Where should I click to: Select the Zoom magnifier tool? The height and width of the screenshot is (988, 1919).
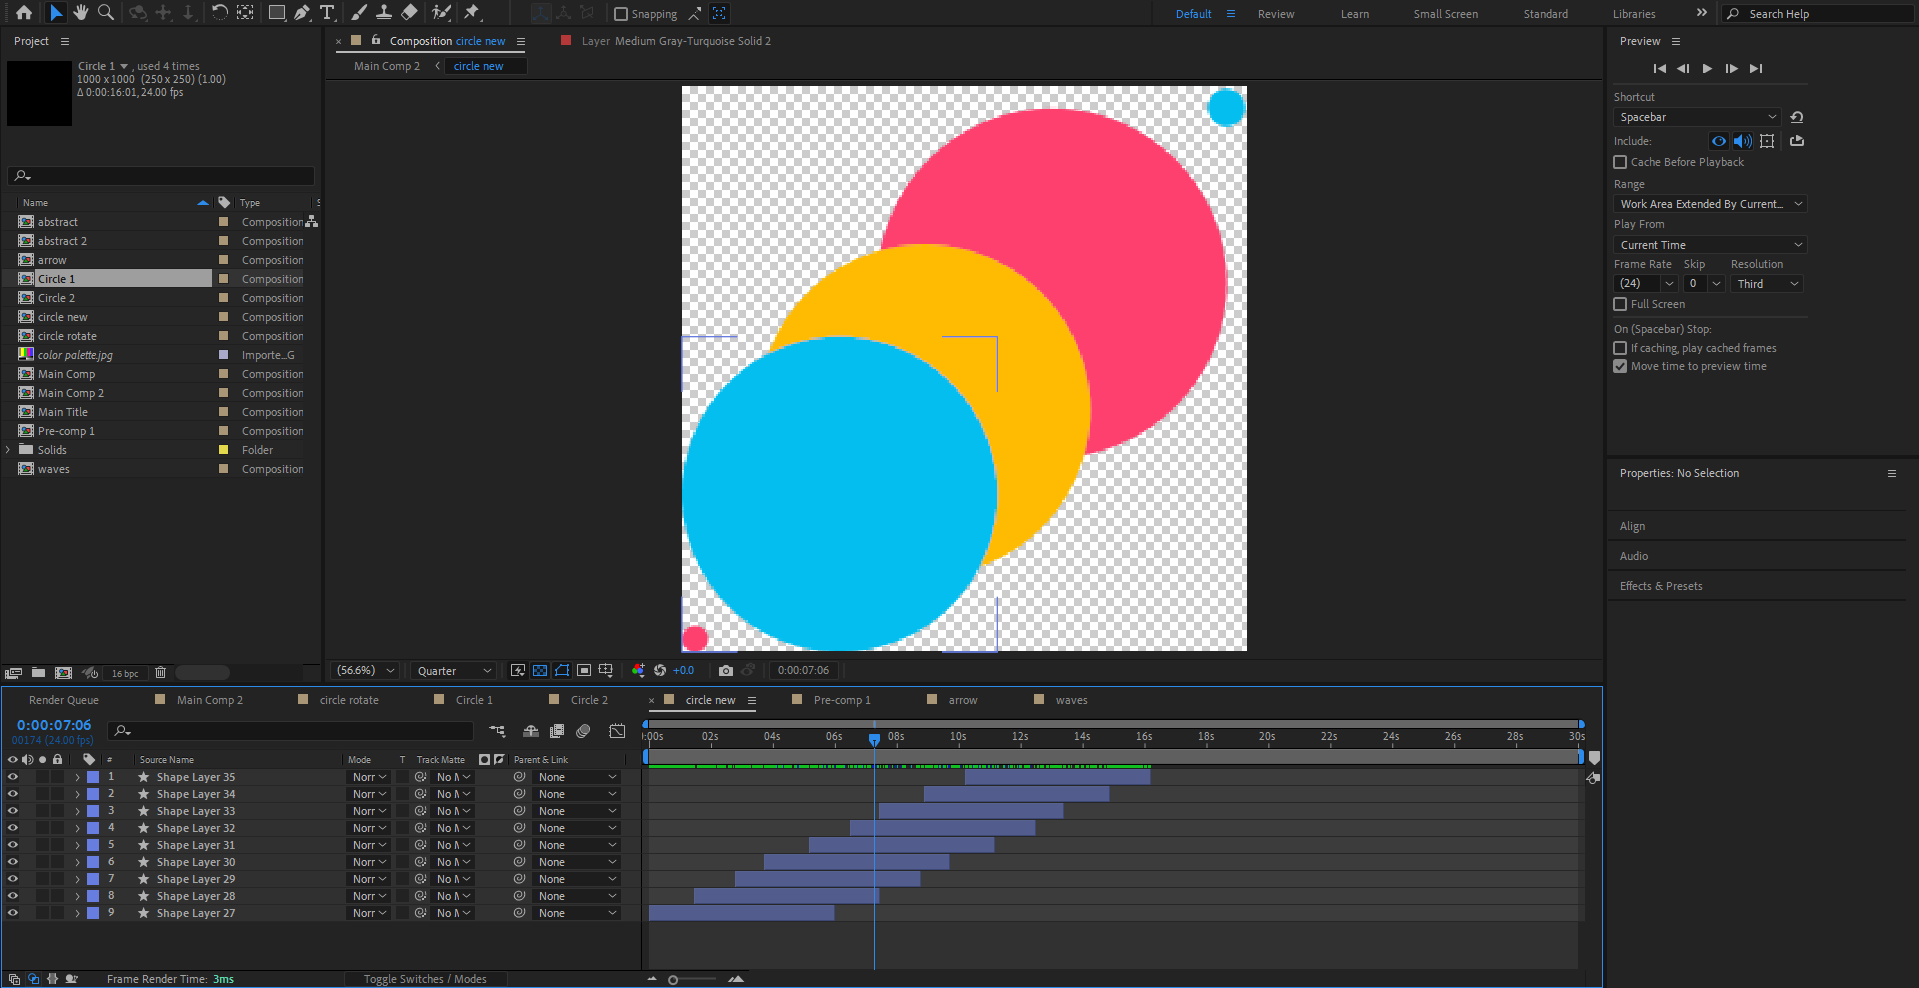tap(106, 13)
